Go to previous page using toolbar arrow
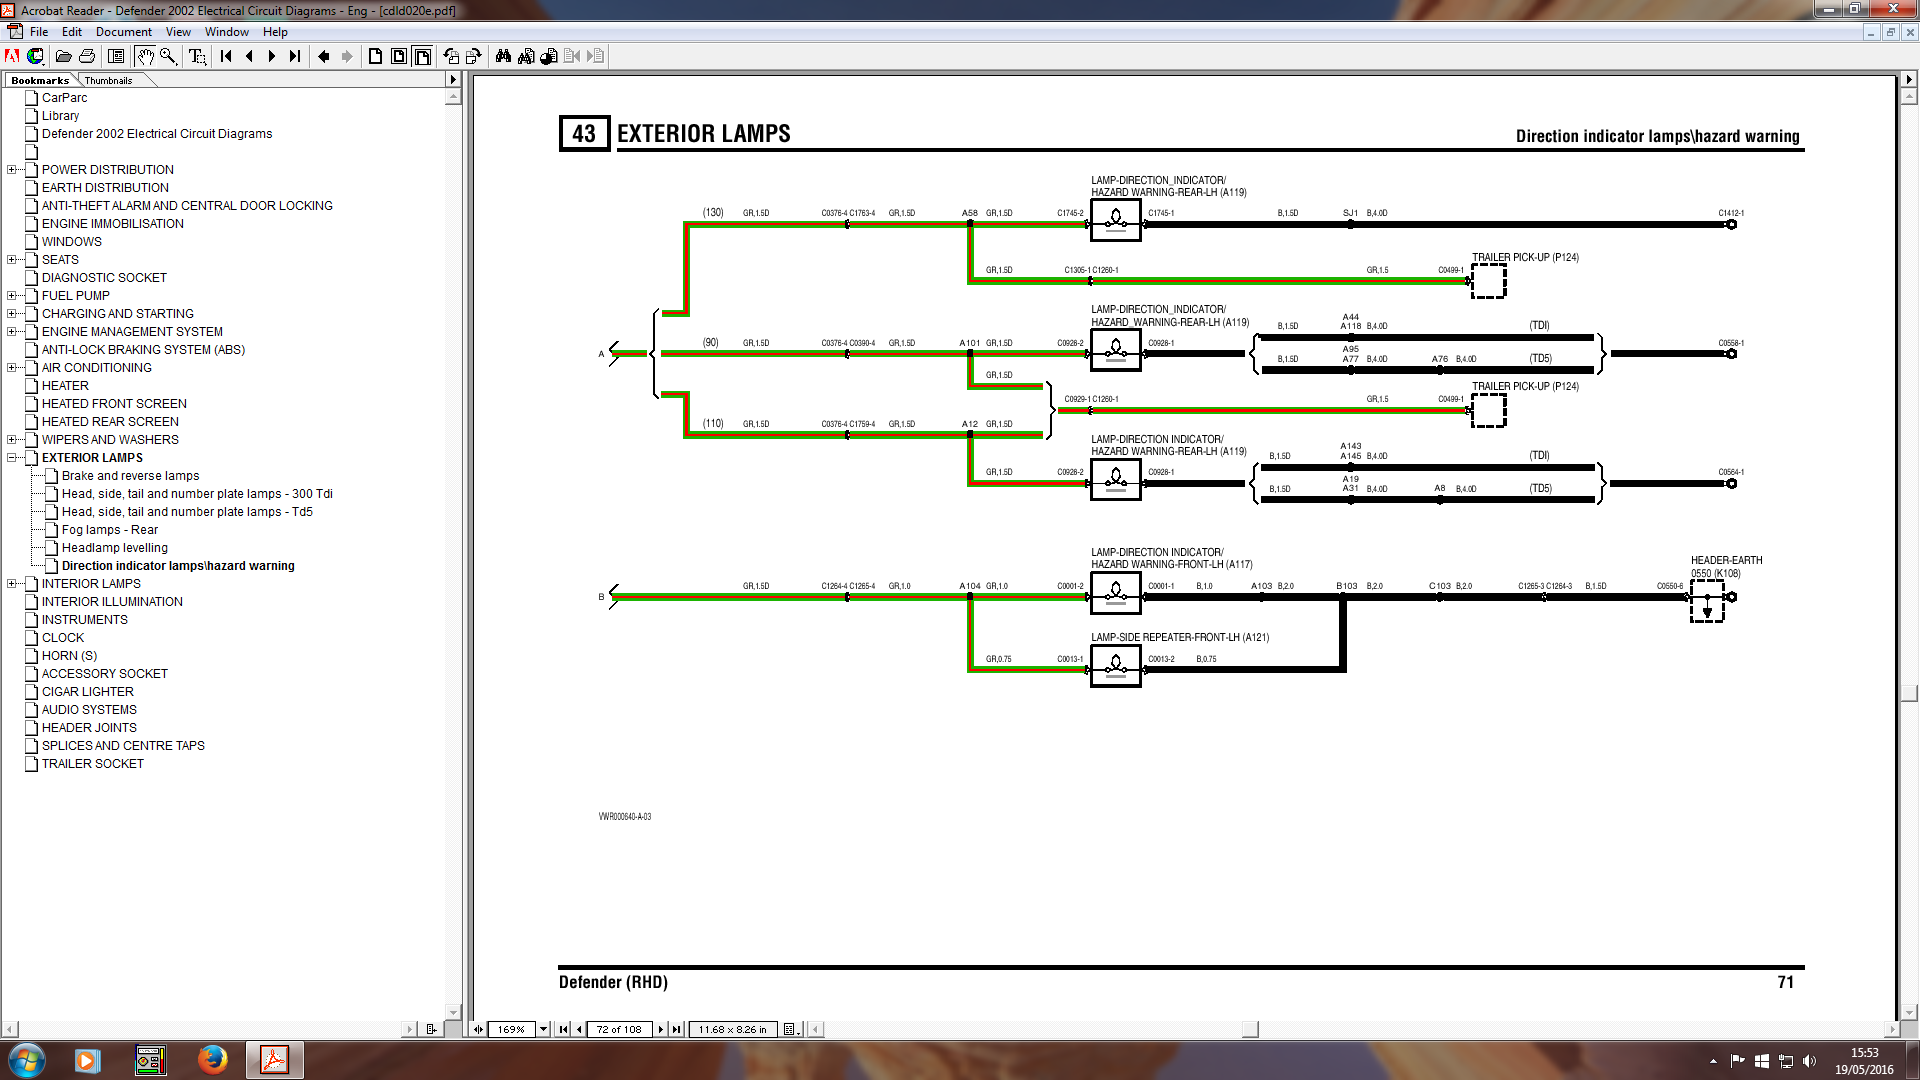This screenshot has height=1080, width=1920. pos(249,56)
